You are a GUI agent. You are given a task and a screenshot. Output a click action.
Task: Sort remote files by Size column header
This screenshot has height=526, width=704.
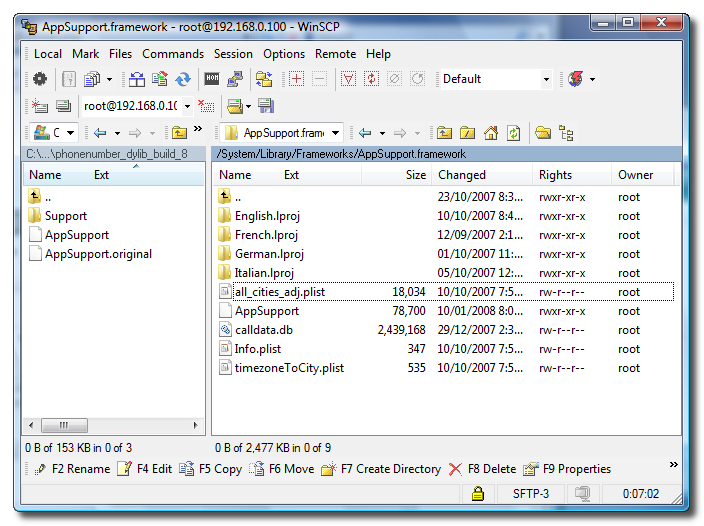coord(396,175)
